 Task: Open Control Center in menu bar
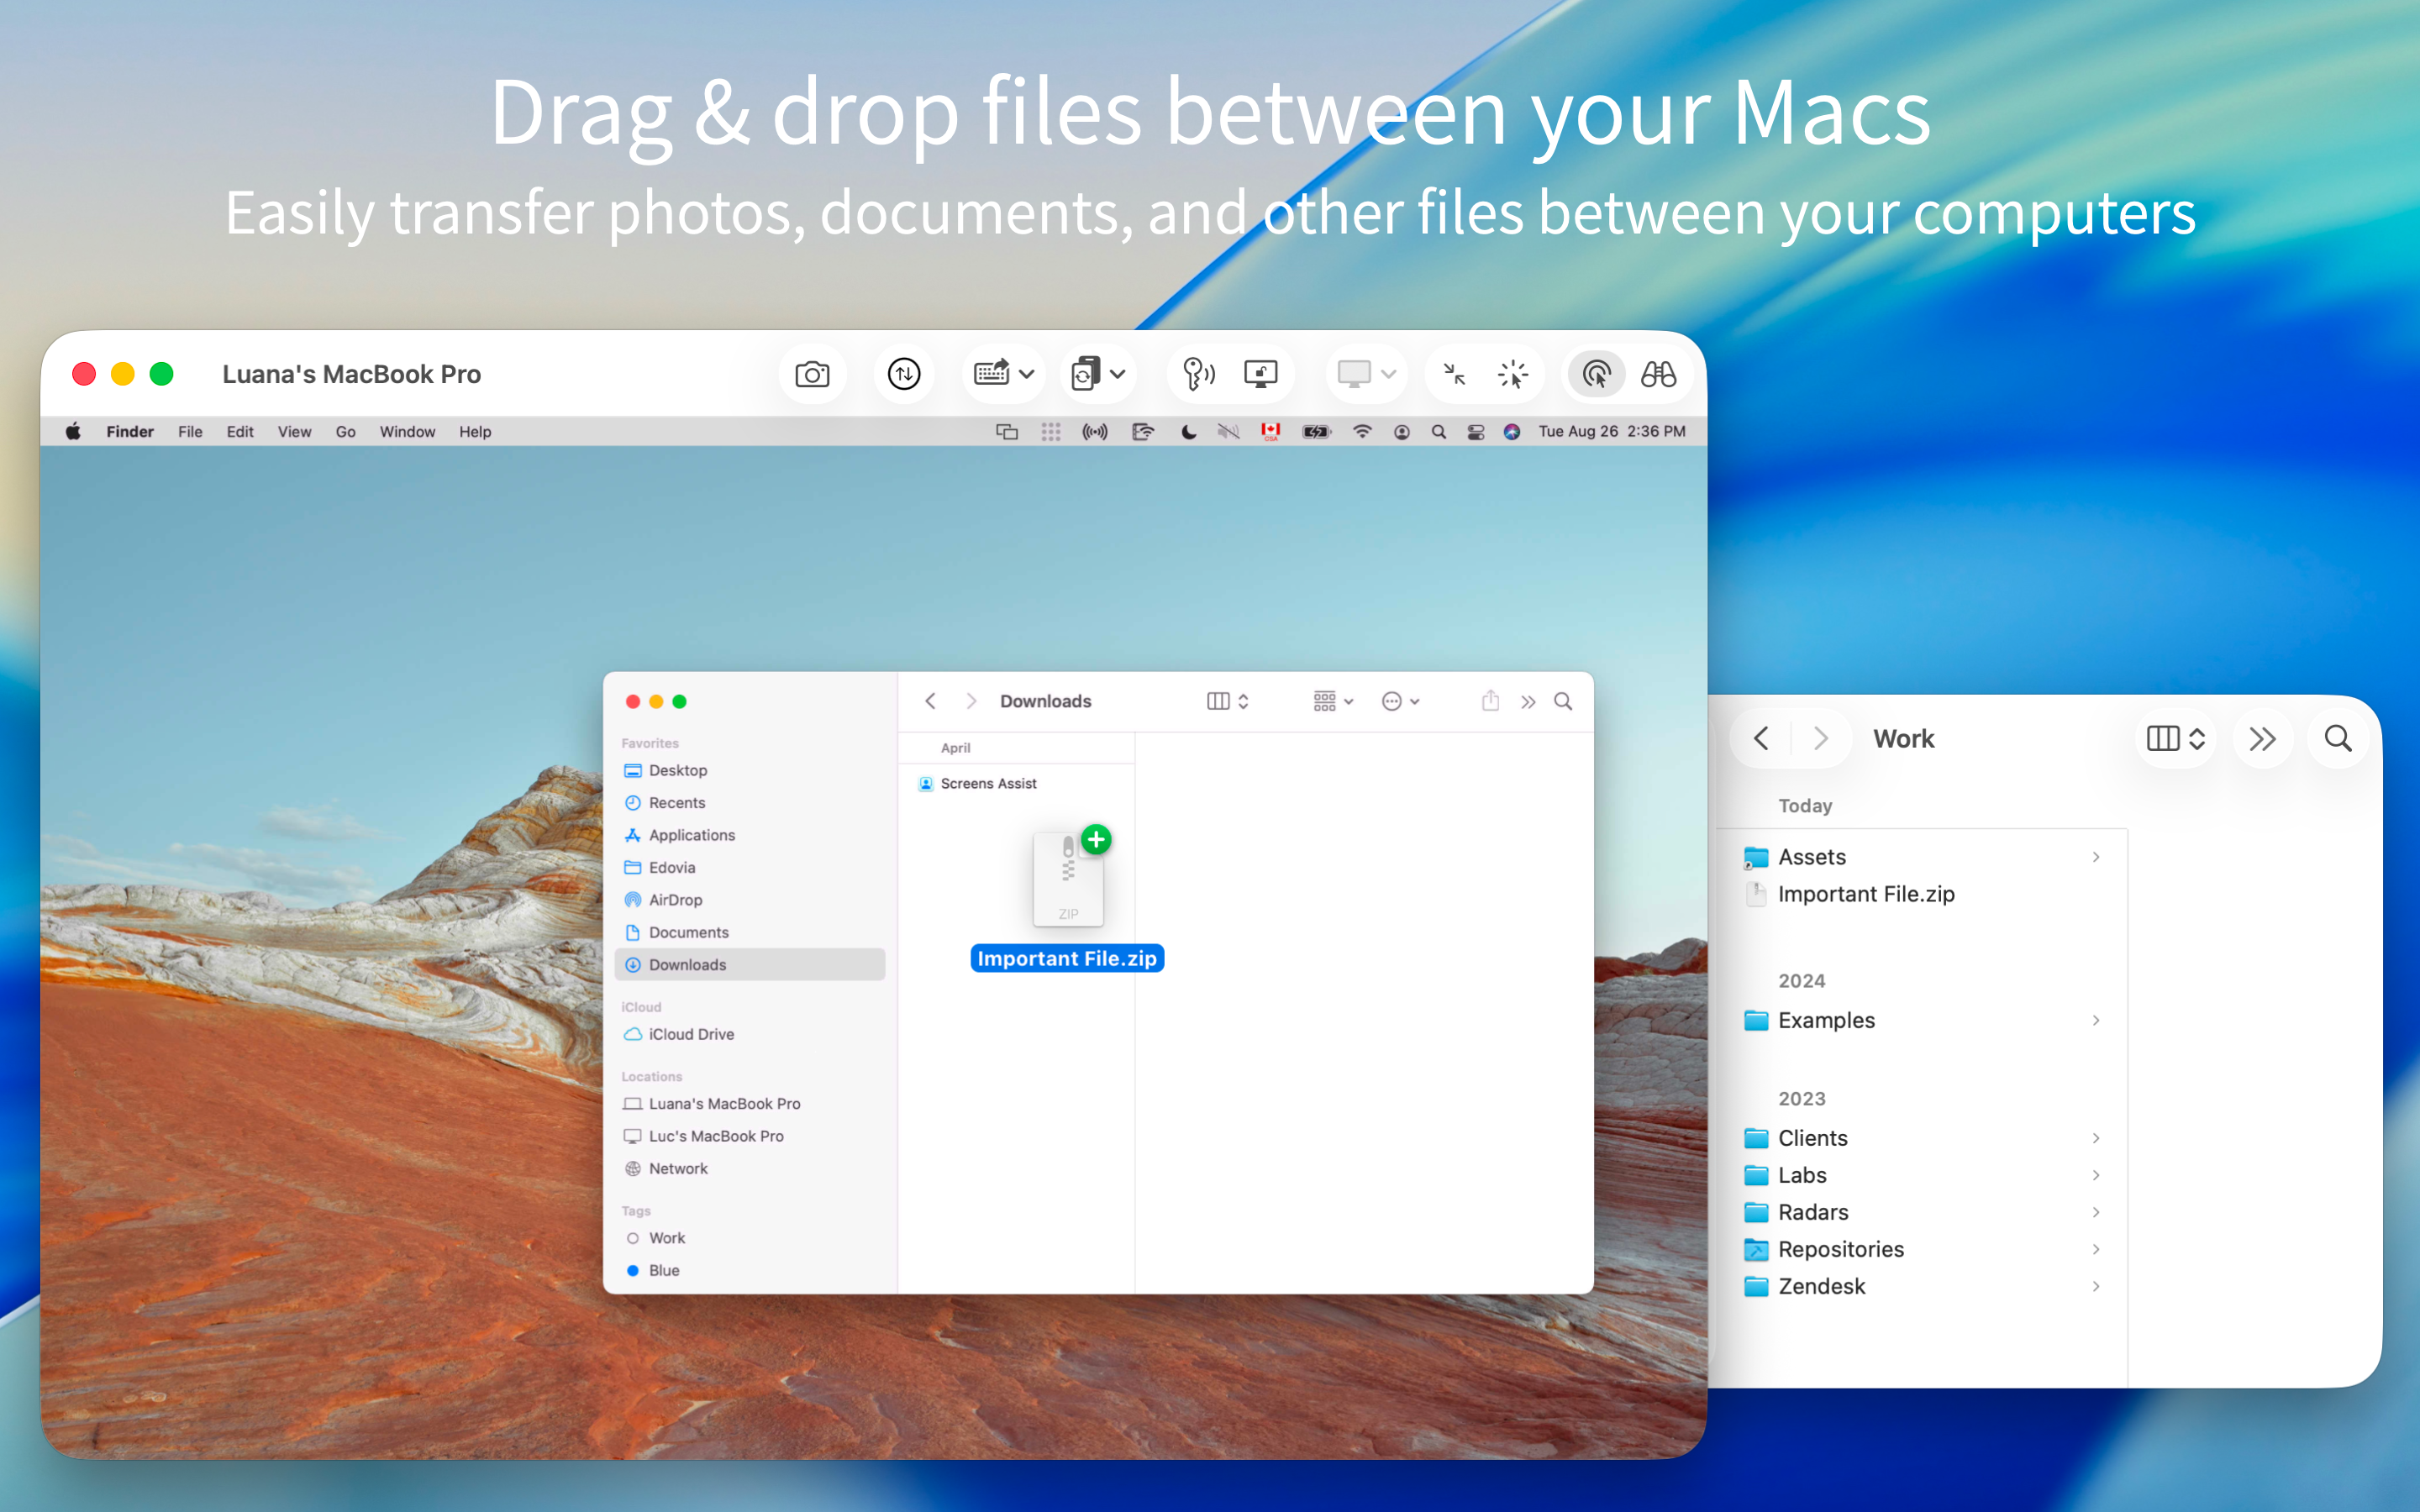(x=1475, y=431)
